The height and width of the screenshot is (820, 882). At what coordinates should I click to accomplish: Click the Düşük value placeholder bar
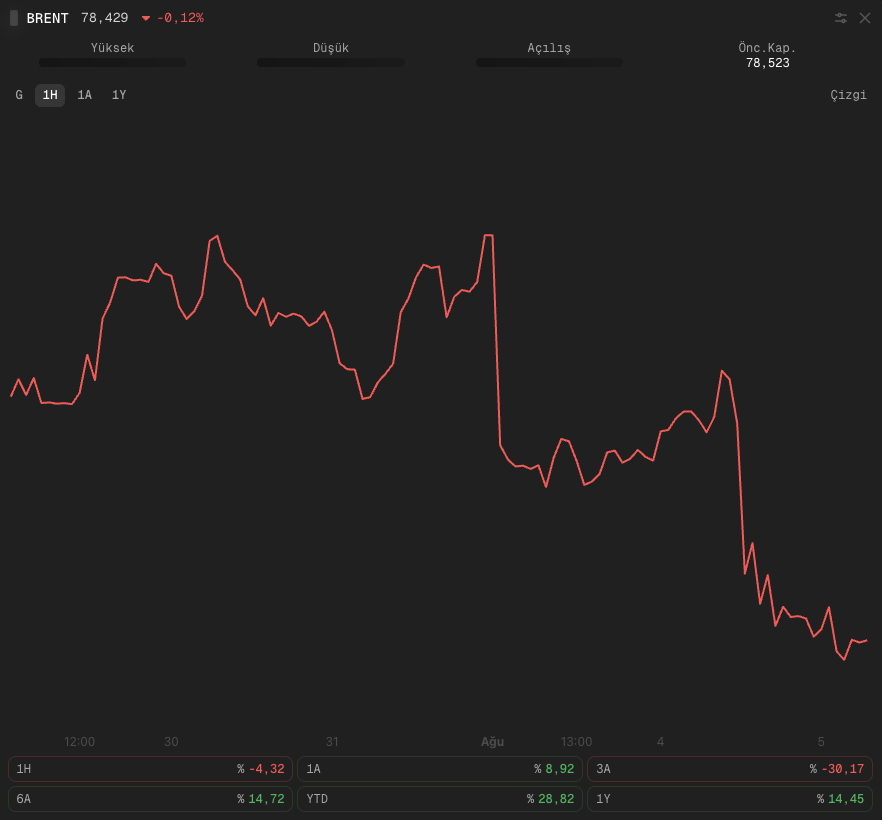[x=331, y=62]
